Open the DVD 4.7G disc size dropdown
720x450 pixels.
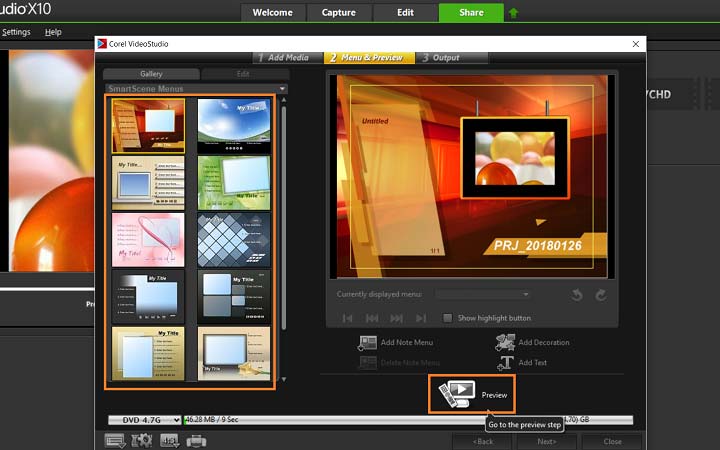click(x=145, y=420)
